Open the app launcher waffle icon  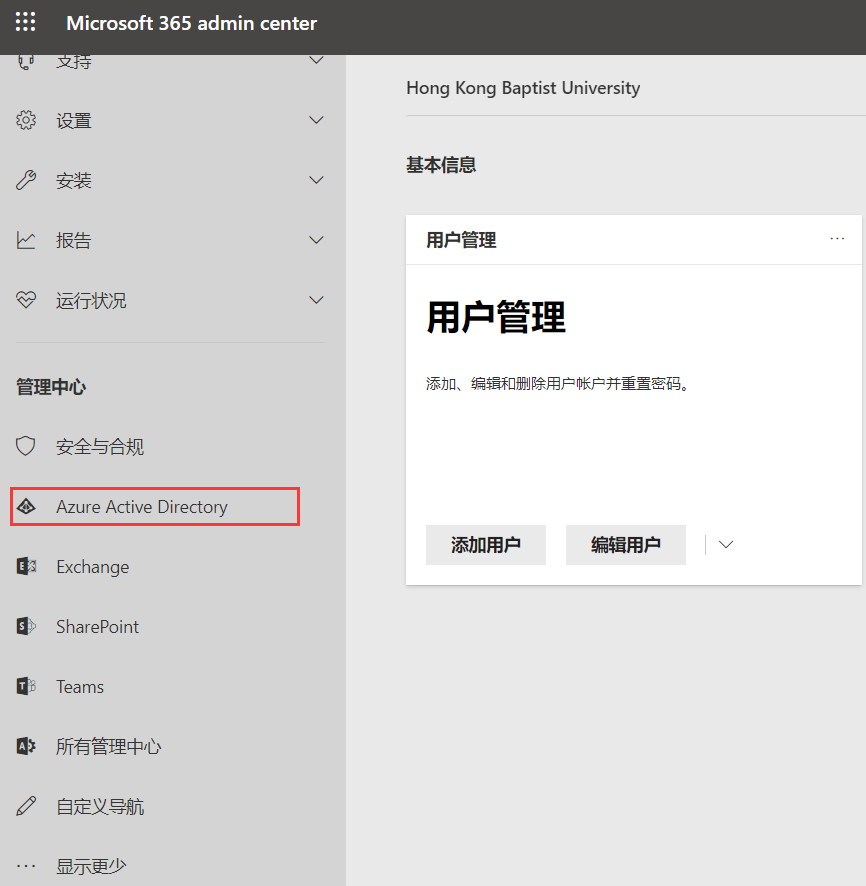point(26,23)
